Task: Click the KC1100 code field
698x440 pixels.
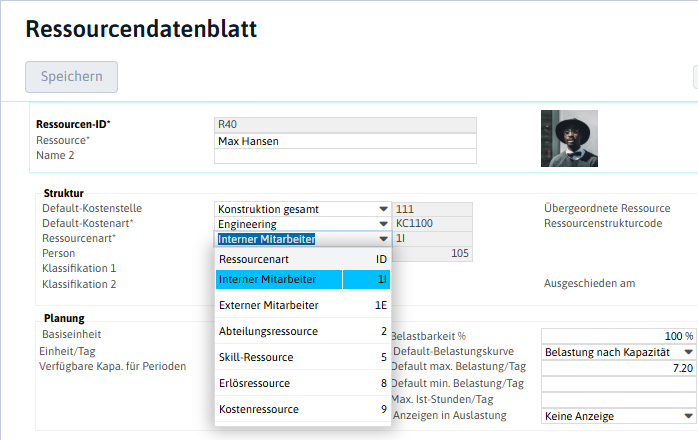Action: point(432,224)
